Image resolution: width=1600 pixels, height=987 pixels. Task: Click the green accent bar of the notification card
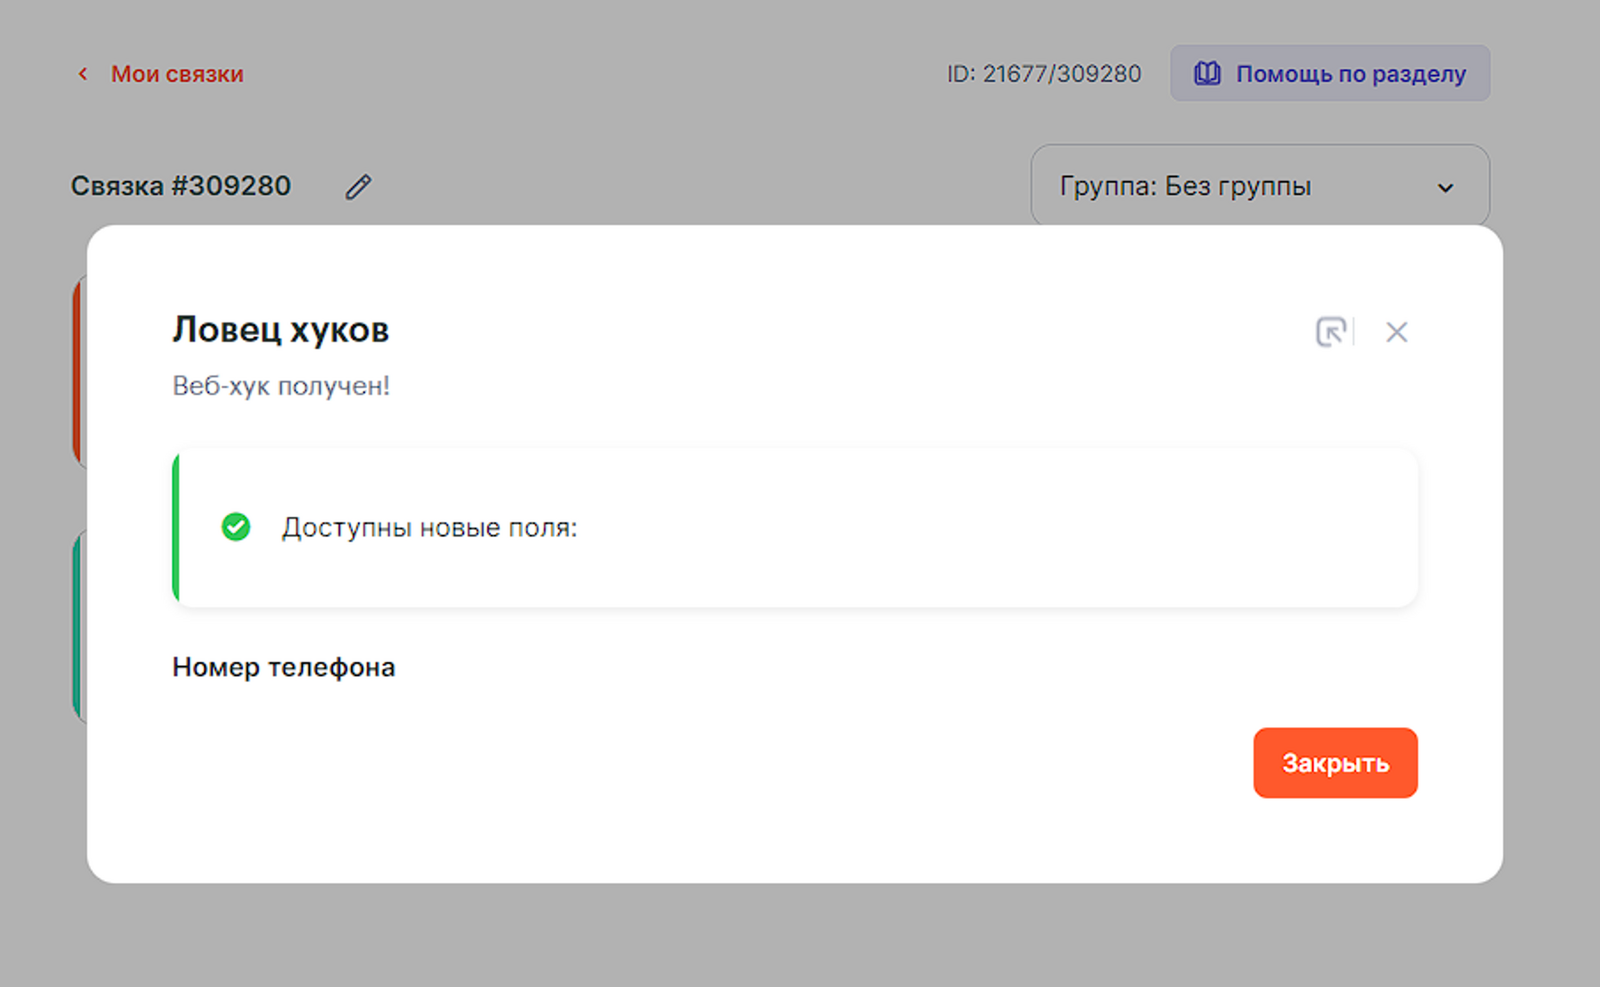coord(176,527)
